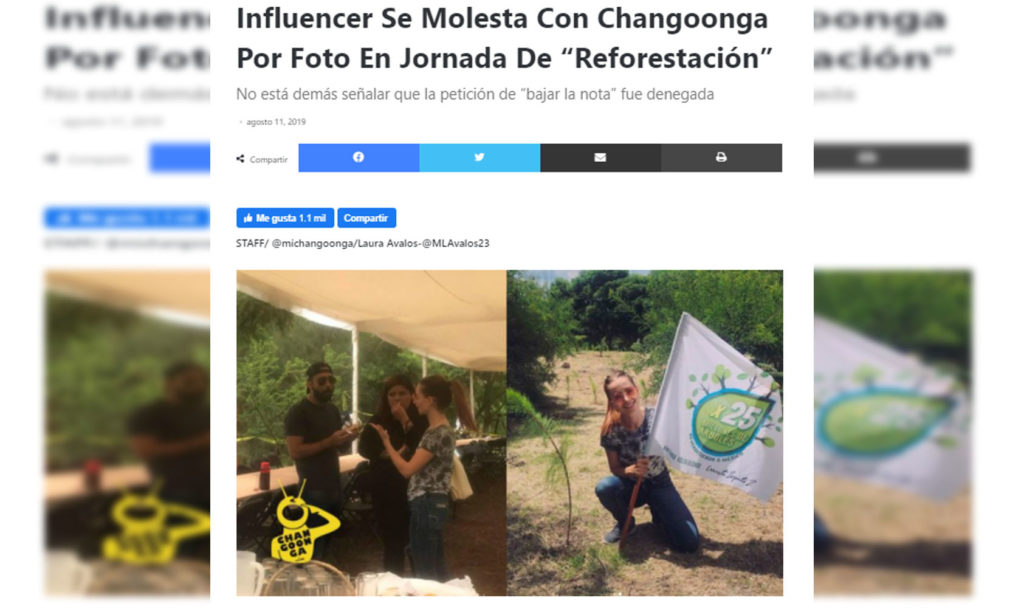Share the article on Twitter

tap(479, 157)
